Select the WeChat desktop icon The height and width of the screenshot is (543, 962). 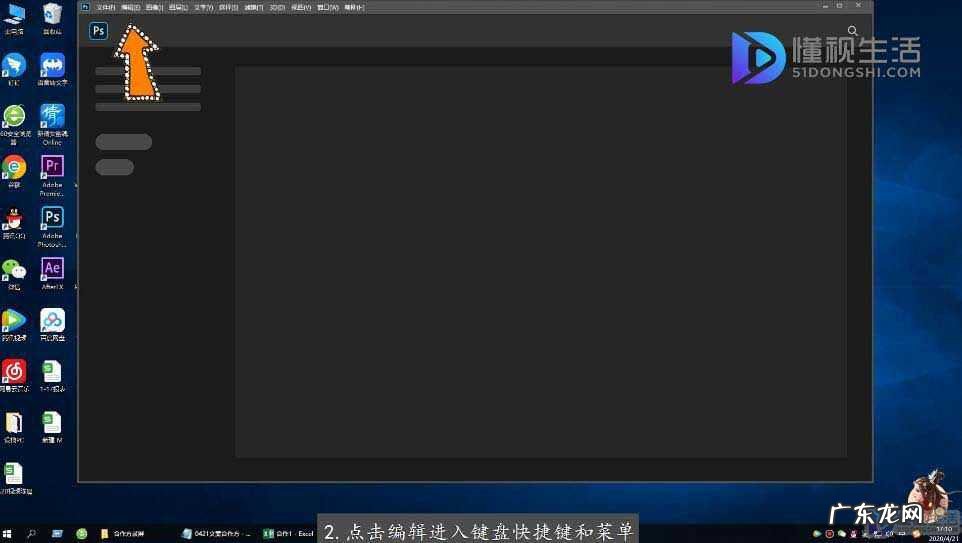(x=13, y=269)
